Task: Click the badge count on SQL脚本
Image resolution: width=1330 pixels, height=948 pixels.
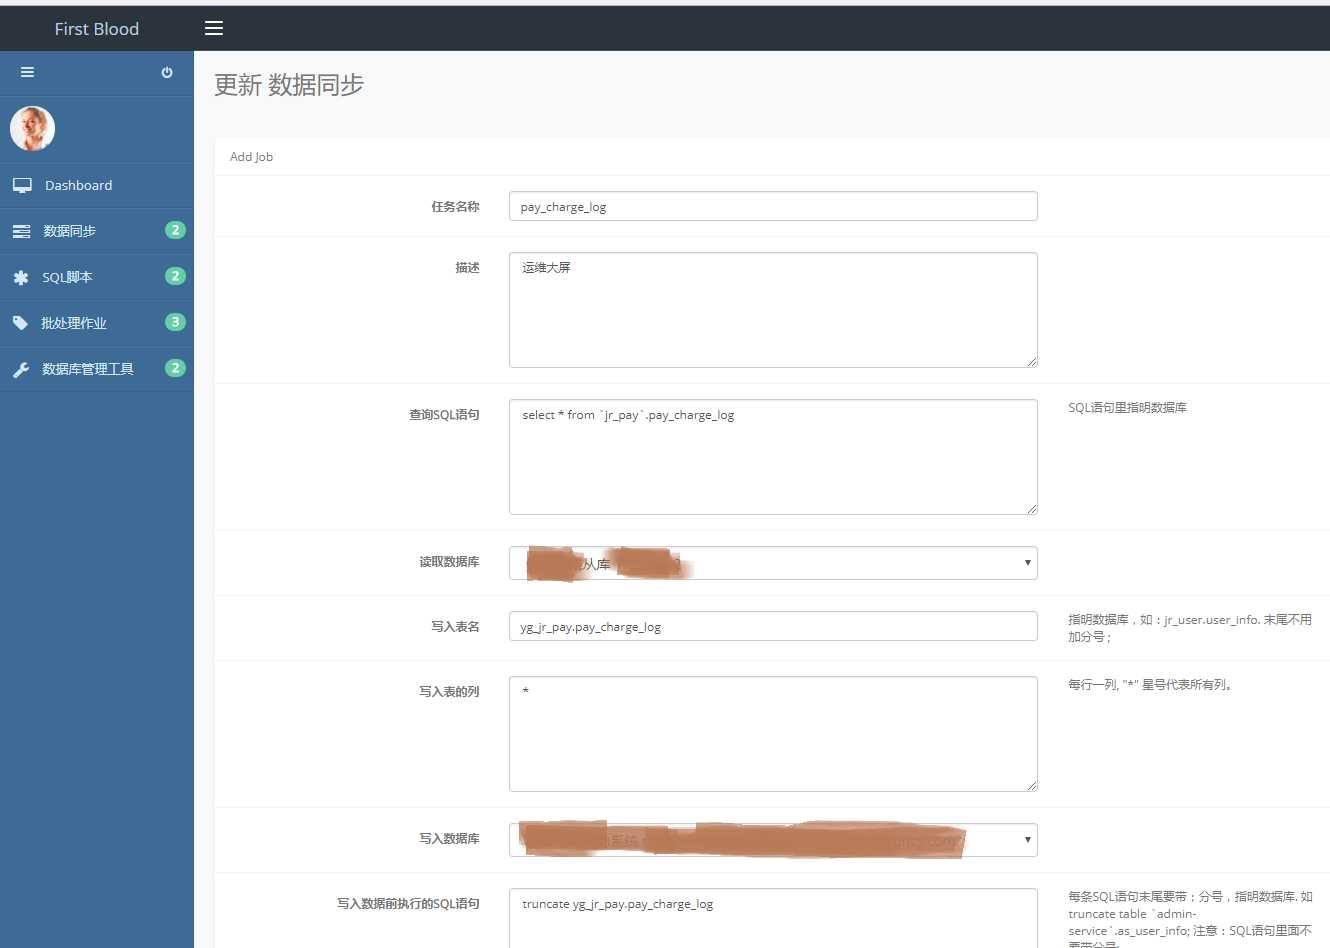Action: point(175,276)
